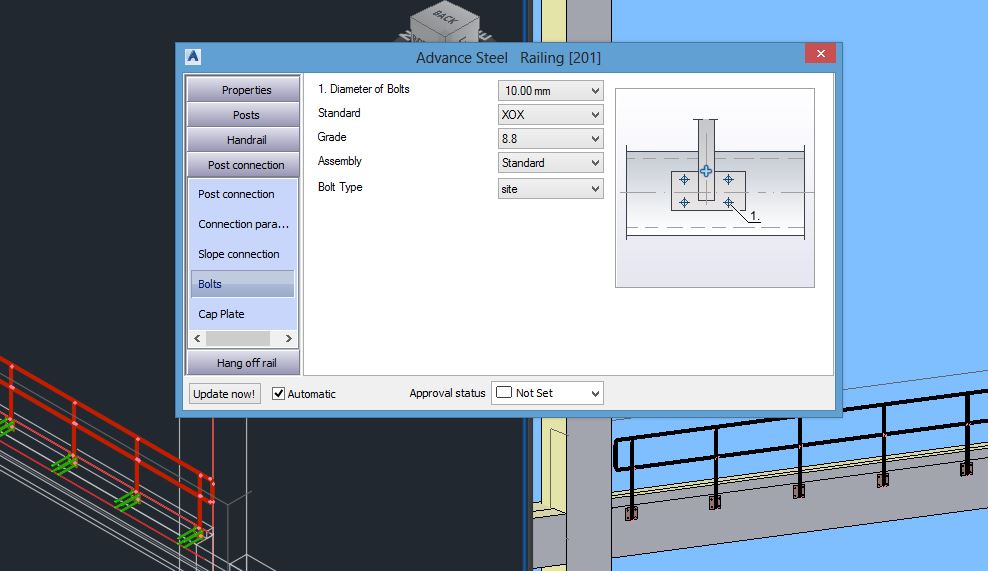Click the Not Set color box
The height and width of the screenshot is (571, 988).
point(504,393)
